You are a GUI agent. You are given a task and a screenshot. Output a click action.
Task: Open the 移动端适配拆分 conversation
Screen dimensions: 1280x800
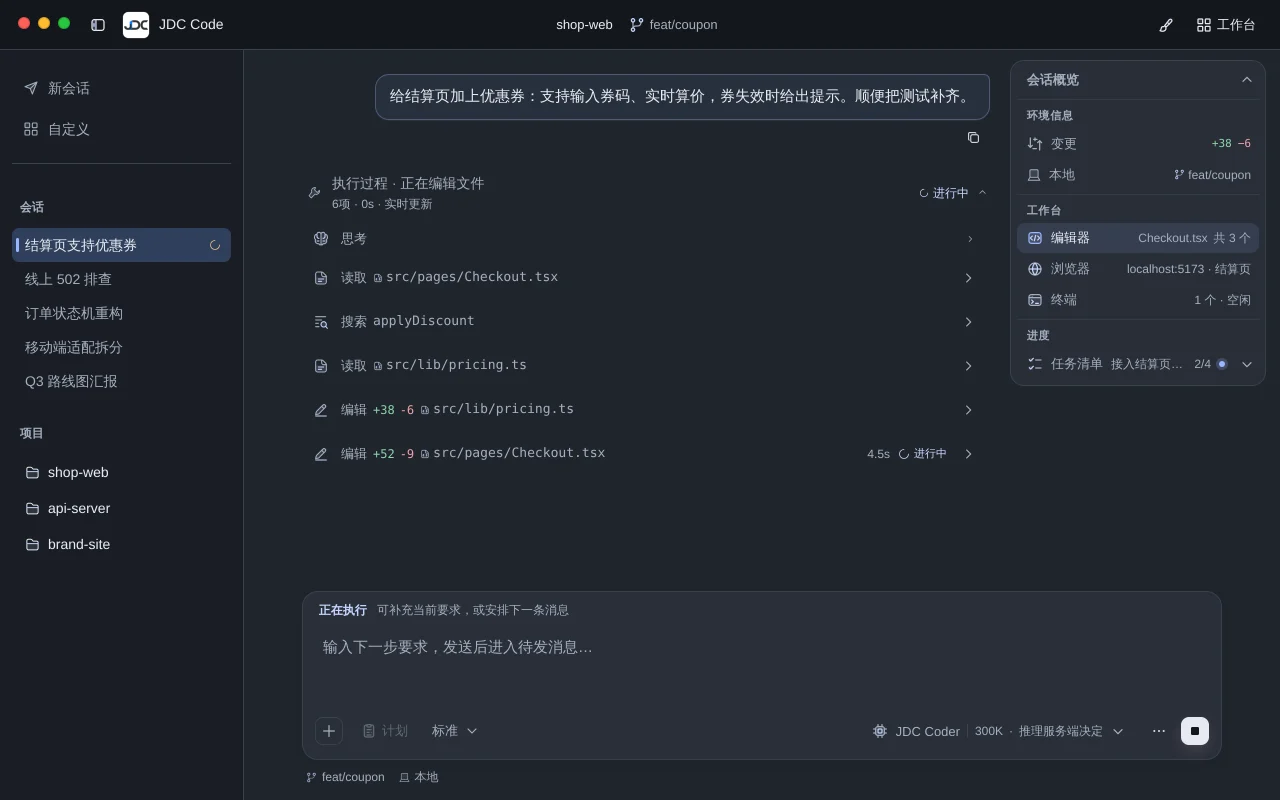[x=121, y=347]
